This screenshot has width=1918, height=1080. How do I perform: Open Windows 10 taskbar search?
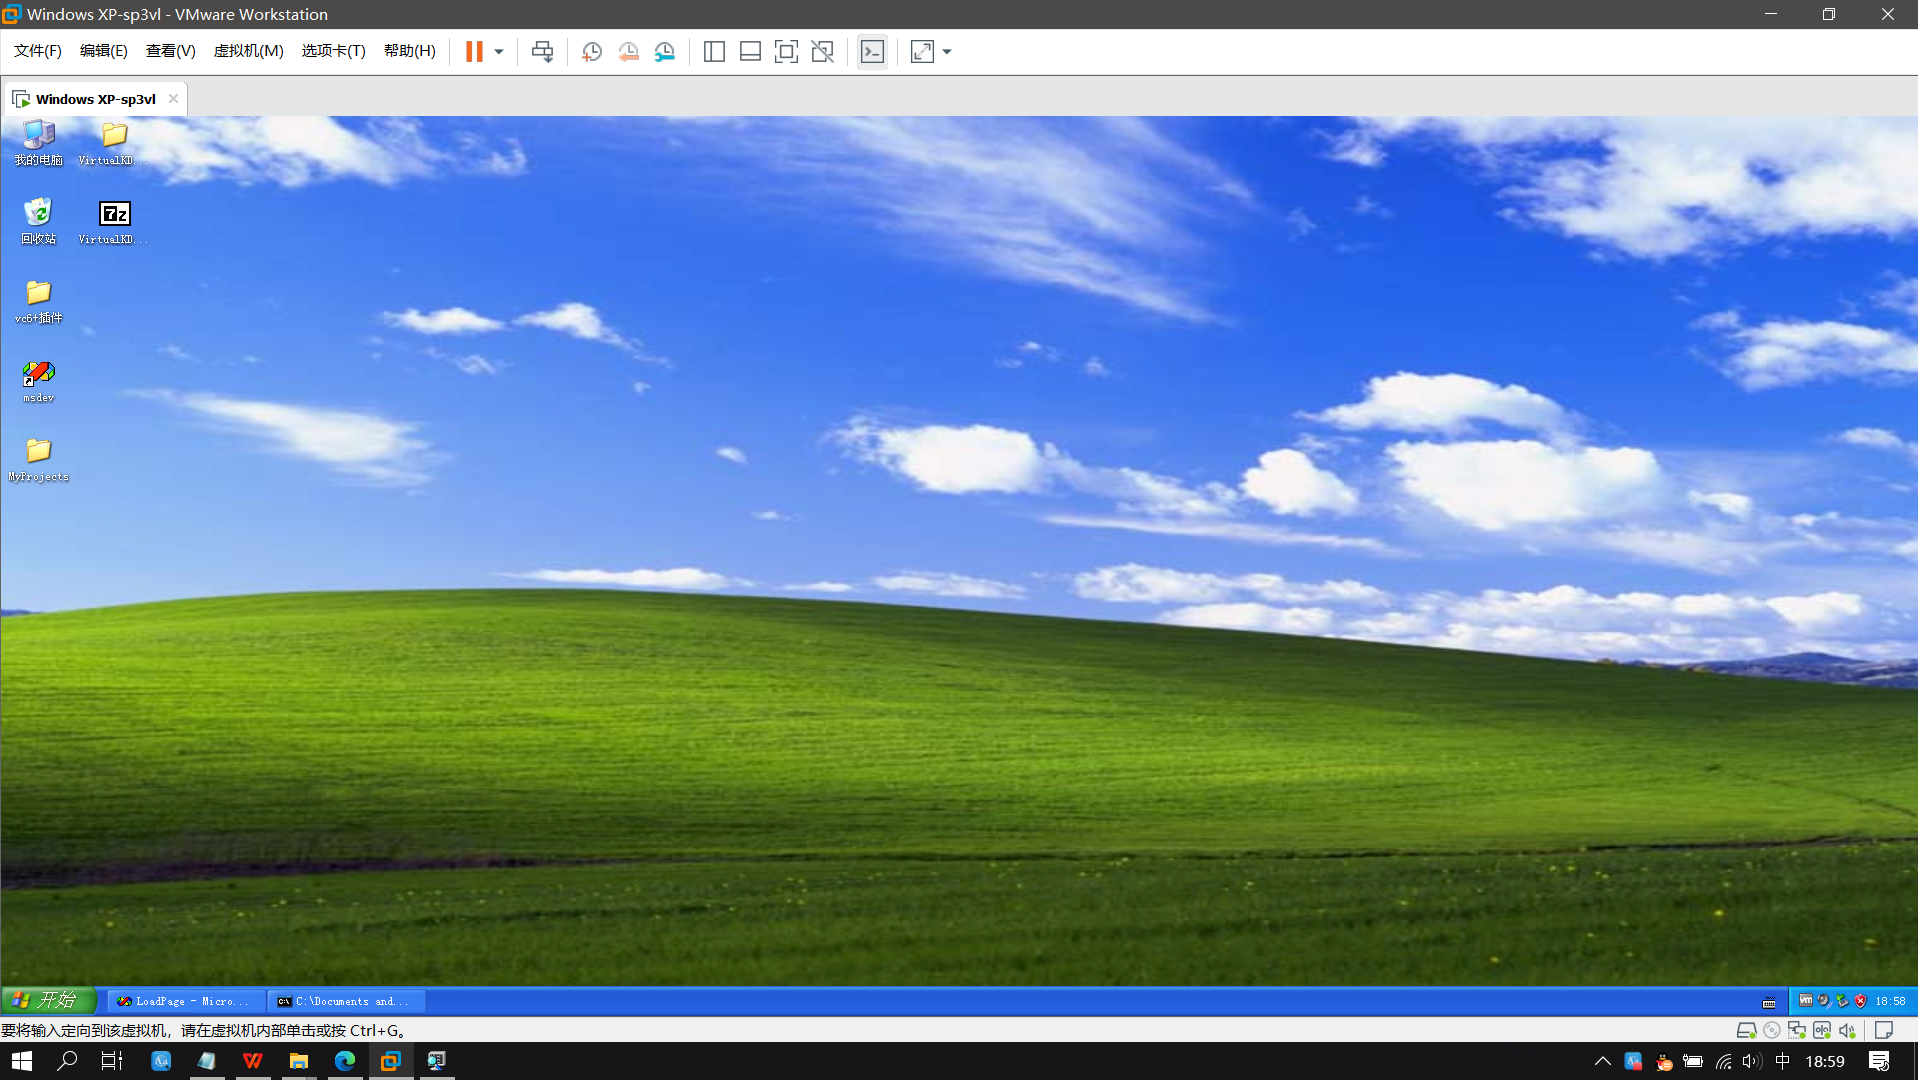click(x=67, y=1061)
